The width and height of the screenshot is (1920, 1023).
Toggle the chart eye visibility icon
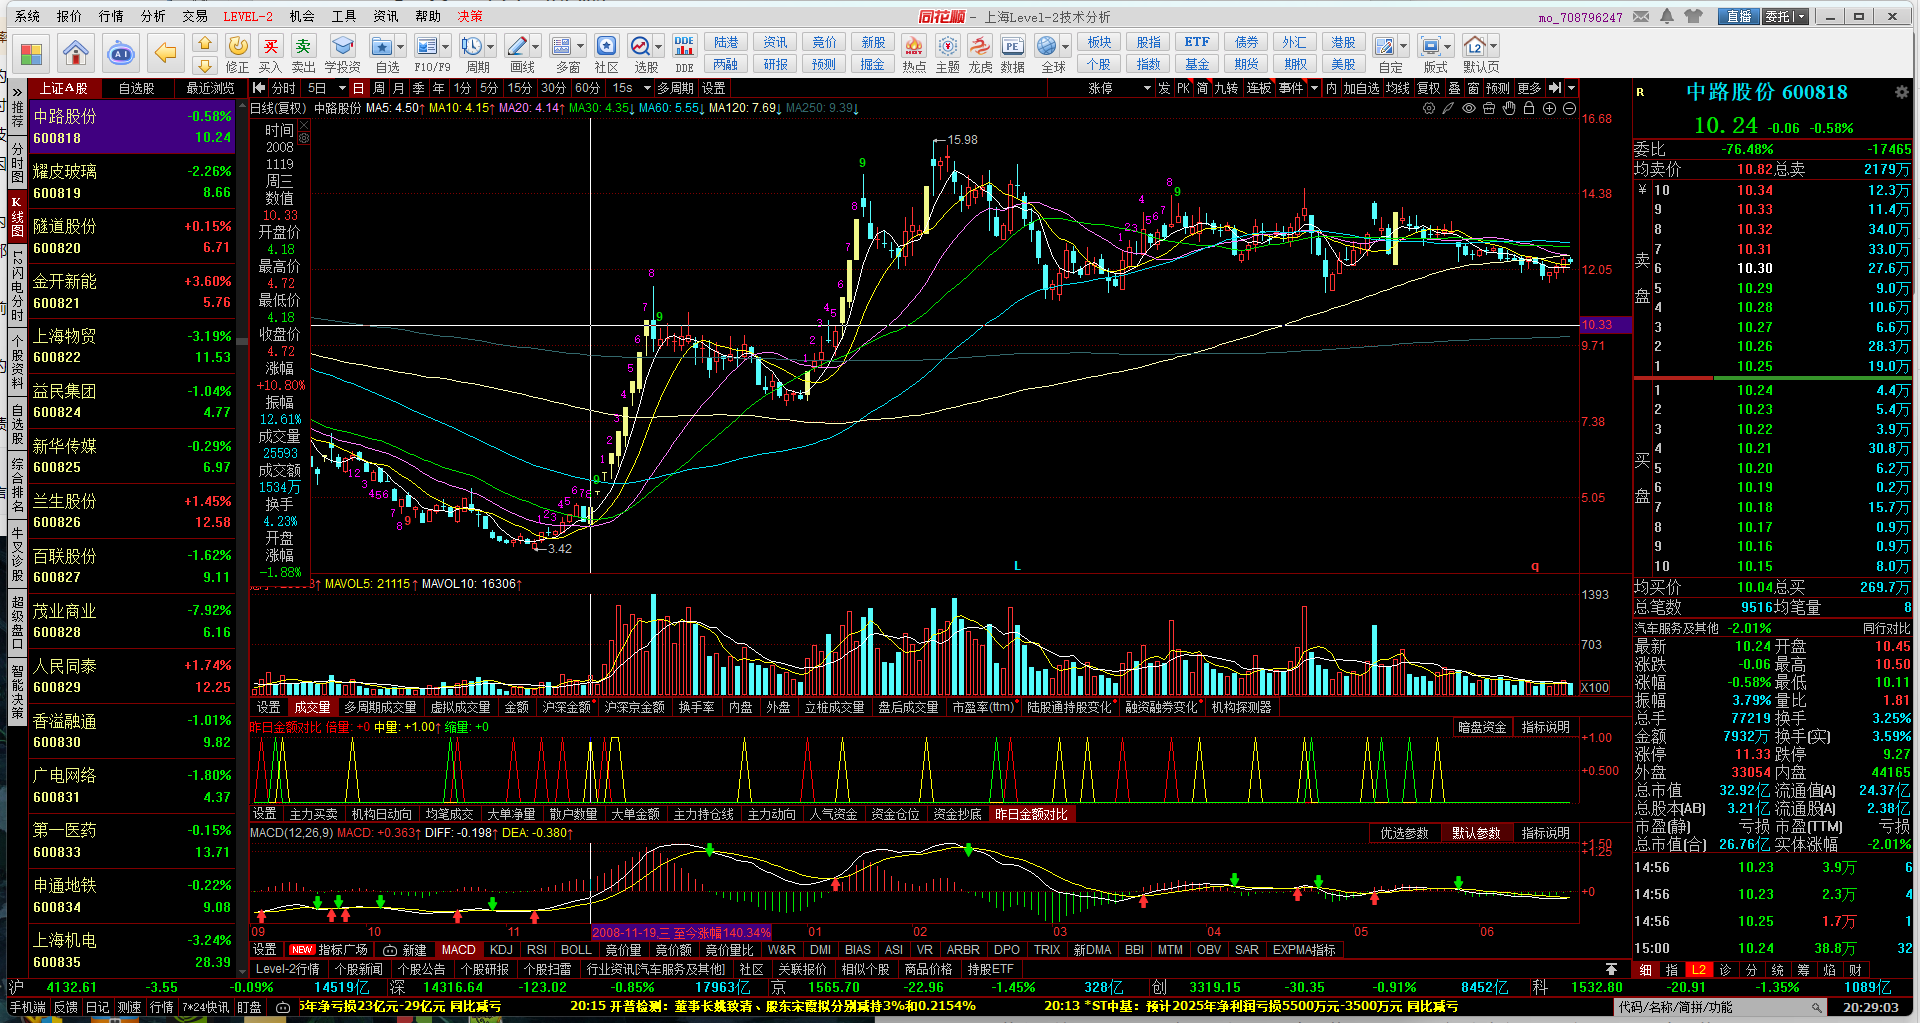coord(1468,108)
